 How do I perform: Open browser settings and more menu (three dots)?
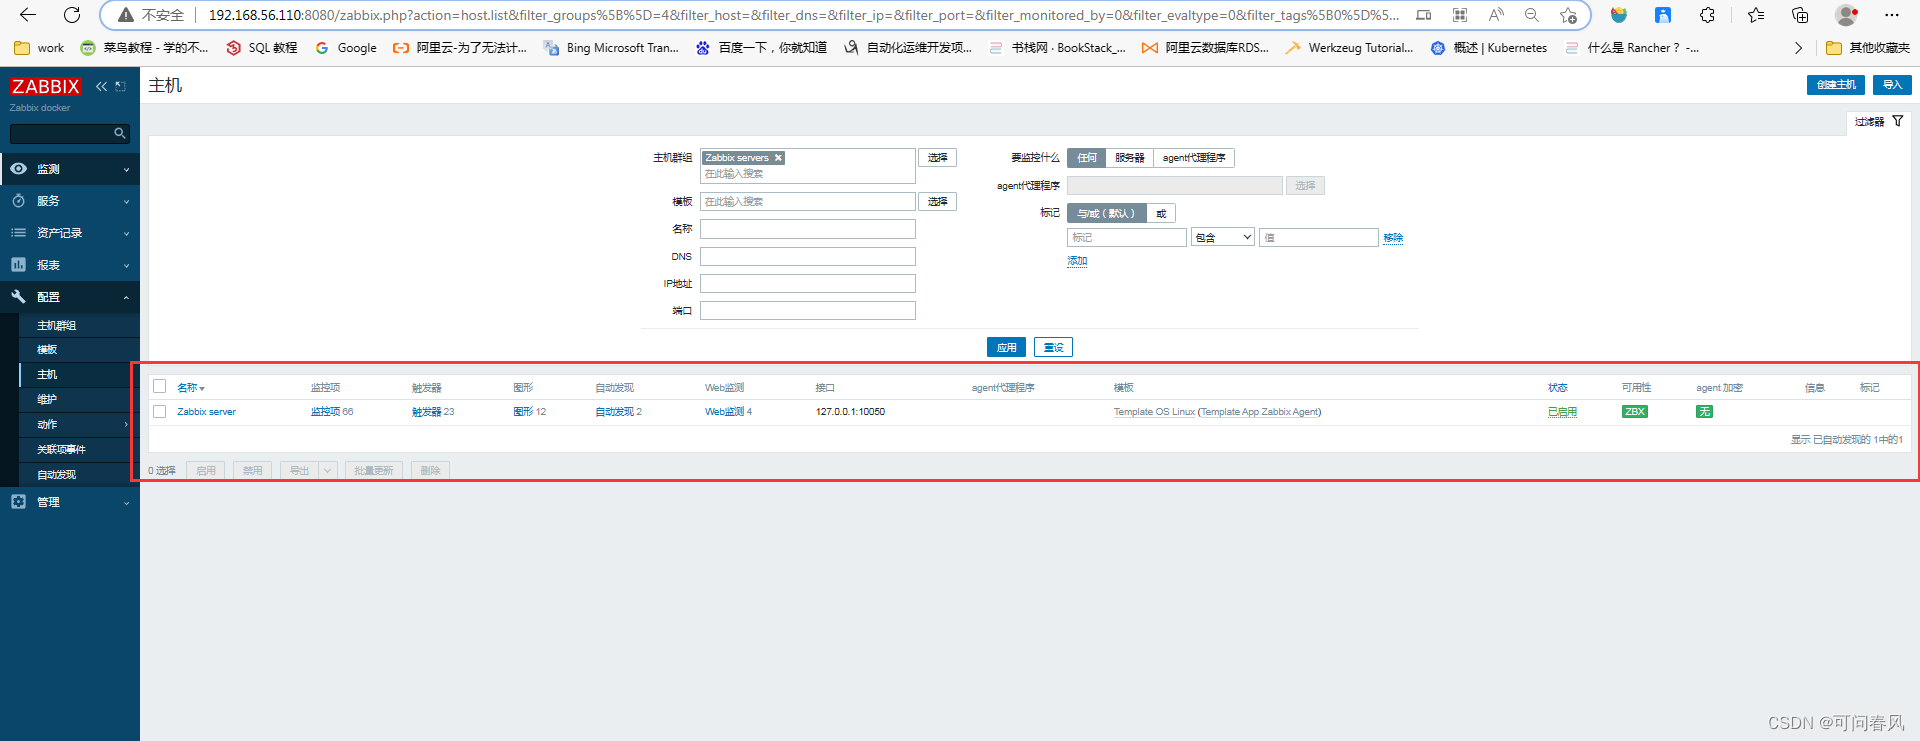click(x=1892, y=15)
